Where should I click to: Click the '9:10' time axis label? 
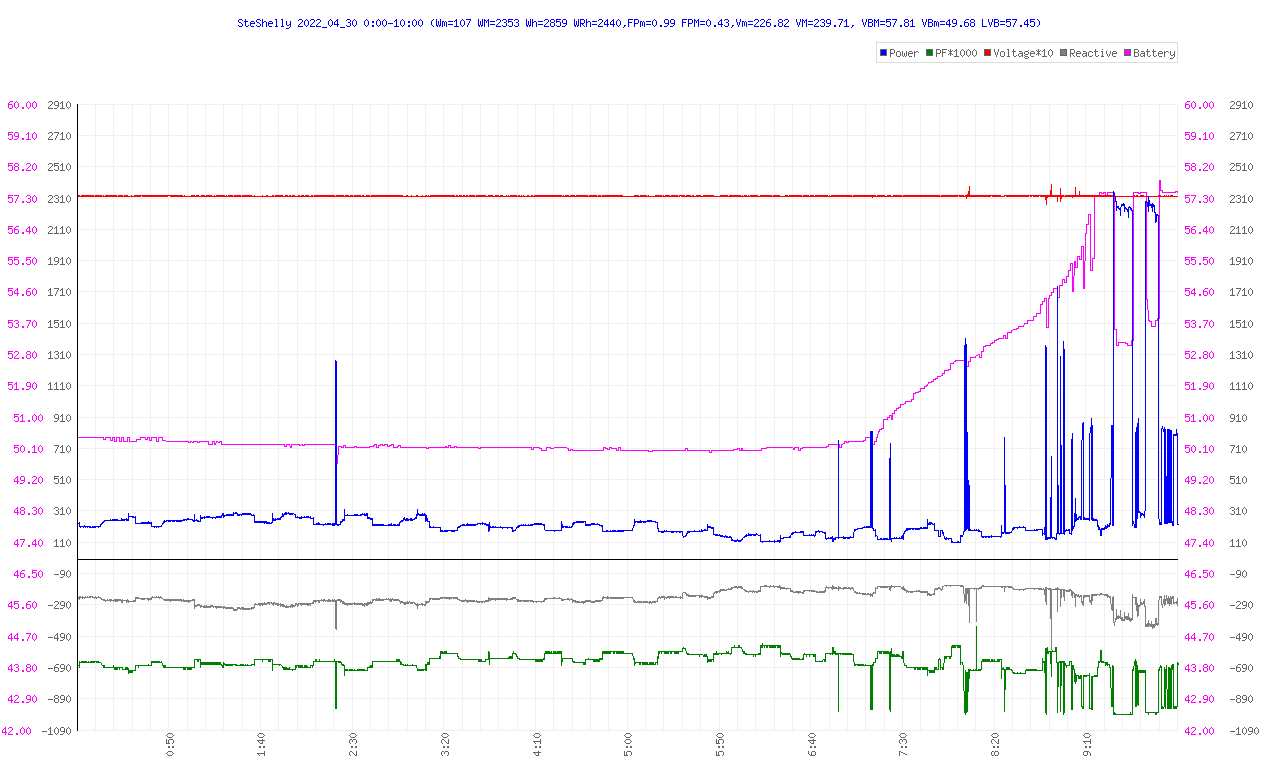coord(1087,746)
